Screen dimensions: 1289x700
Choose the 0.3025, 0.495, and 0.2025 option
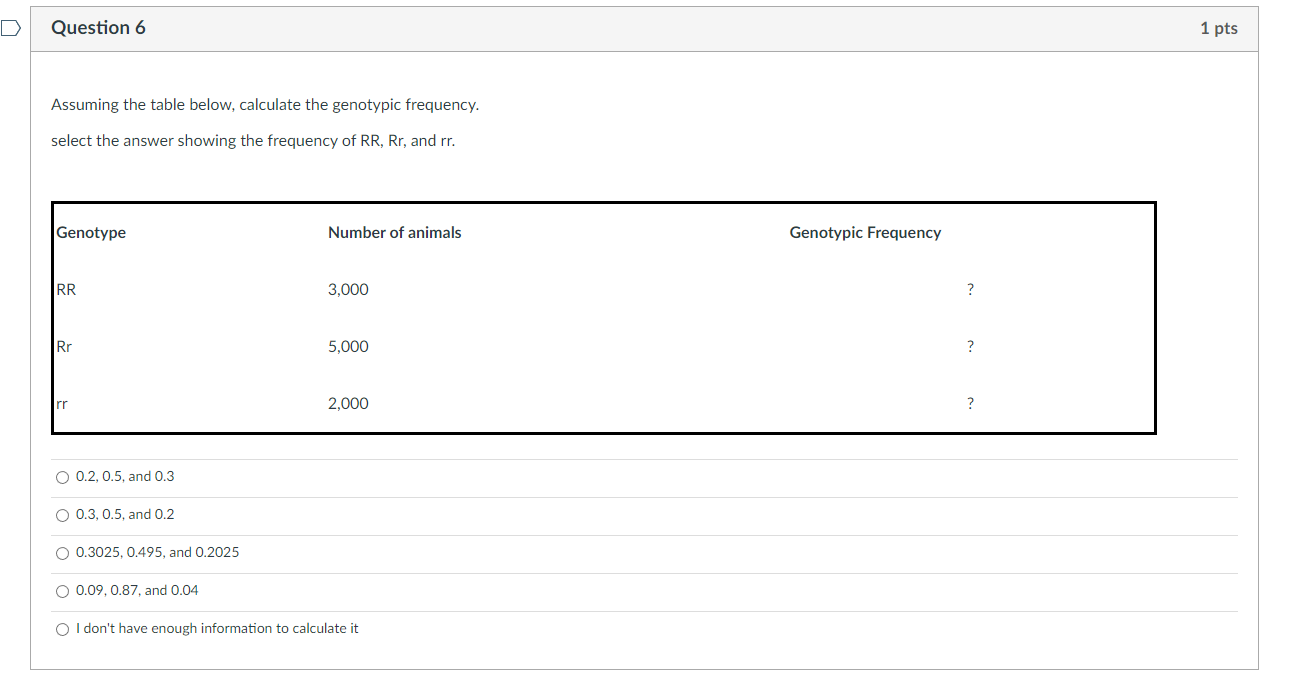tap(61, 553)
